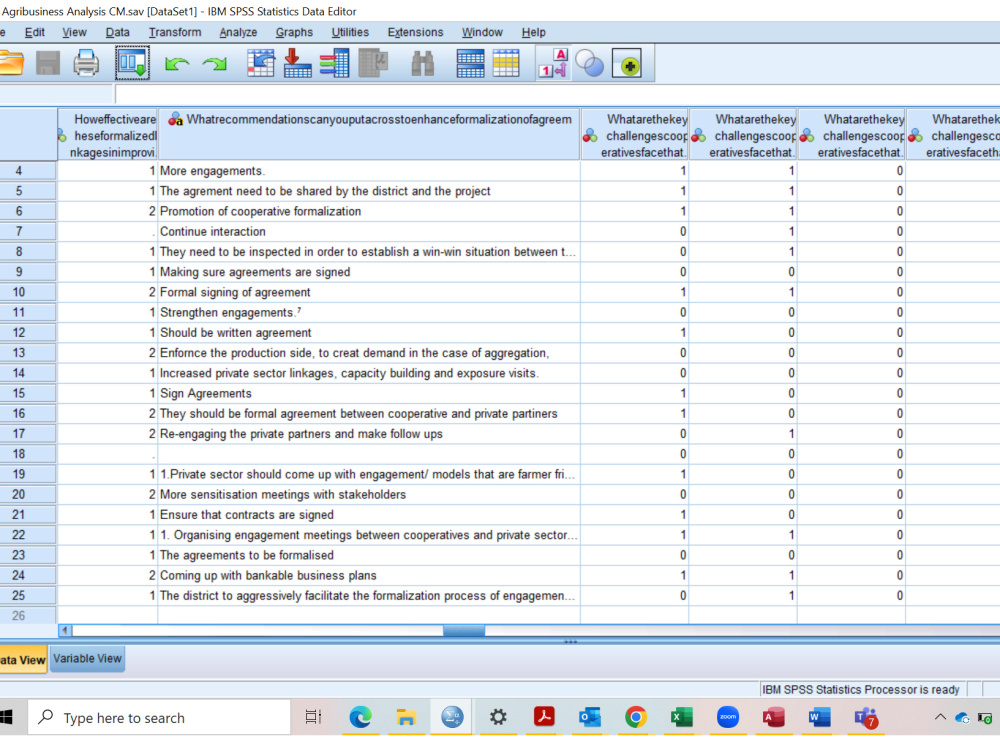
Task: Open the Extensions menu
Action: pyautogui.click(x=415, y=32)
